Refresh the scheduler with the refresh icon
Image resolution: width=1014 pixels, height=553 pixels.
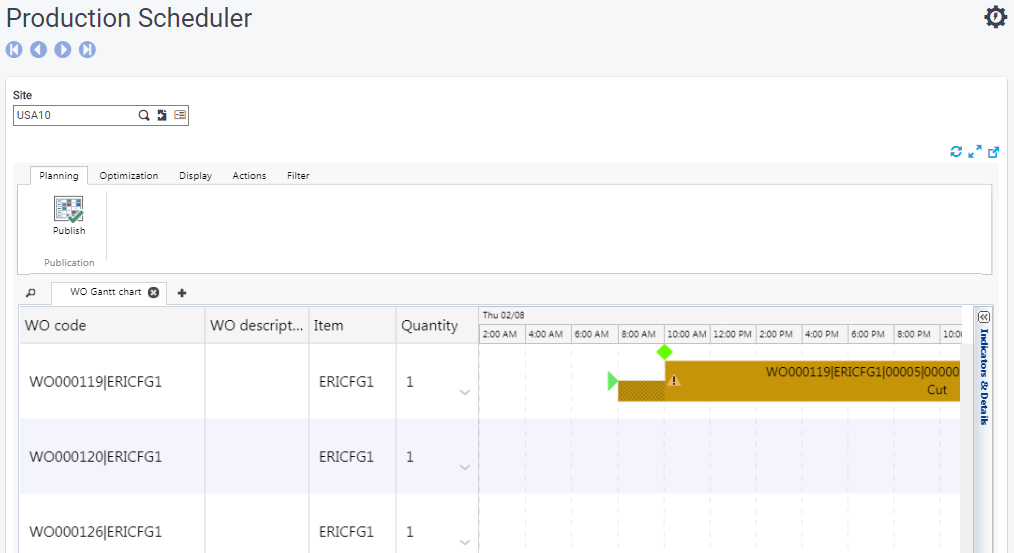(956, 152)
